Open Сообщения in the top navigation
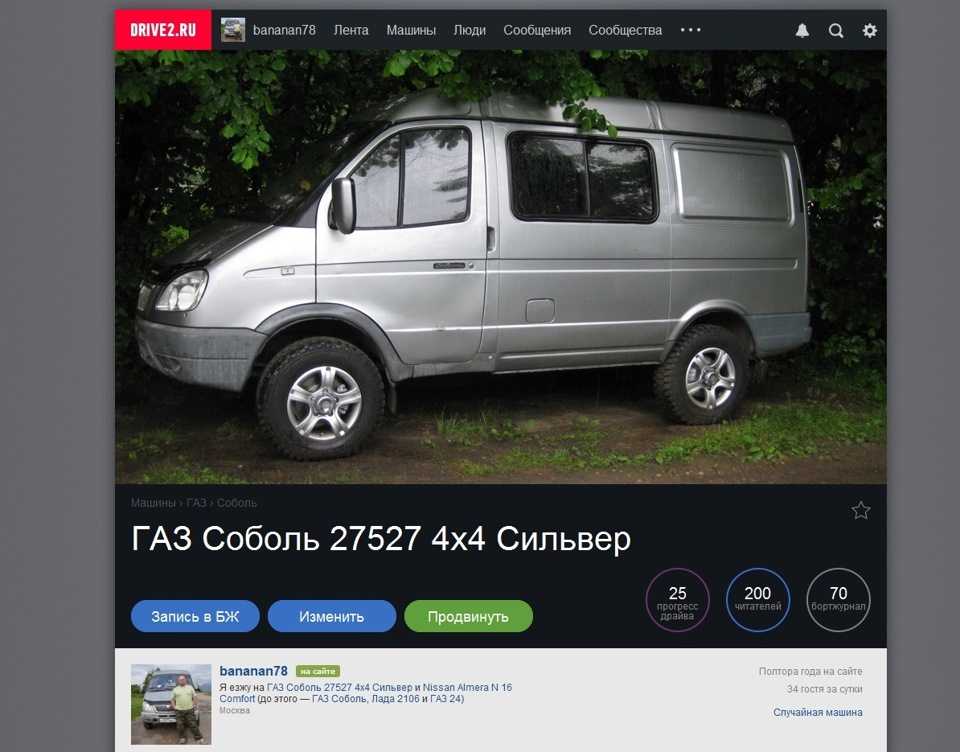The image size is (960, 752). point(537,30)
